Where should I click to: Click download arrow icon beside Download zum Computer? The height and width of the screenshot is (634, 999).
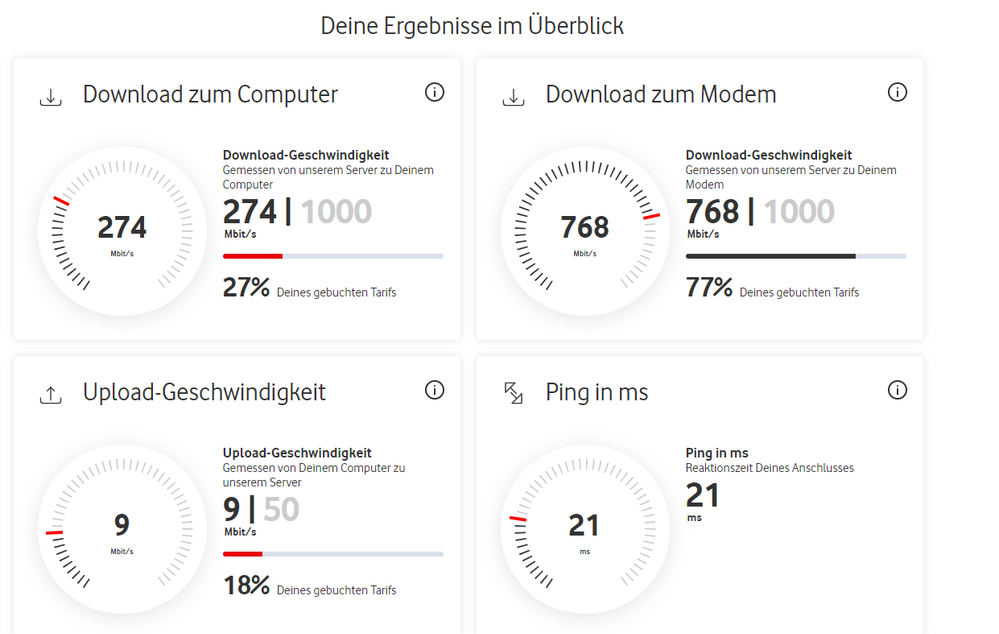tap(50, 97)
